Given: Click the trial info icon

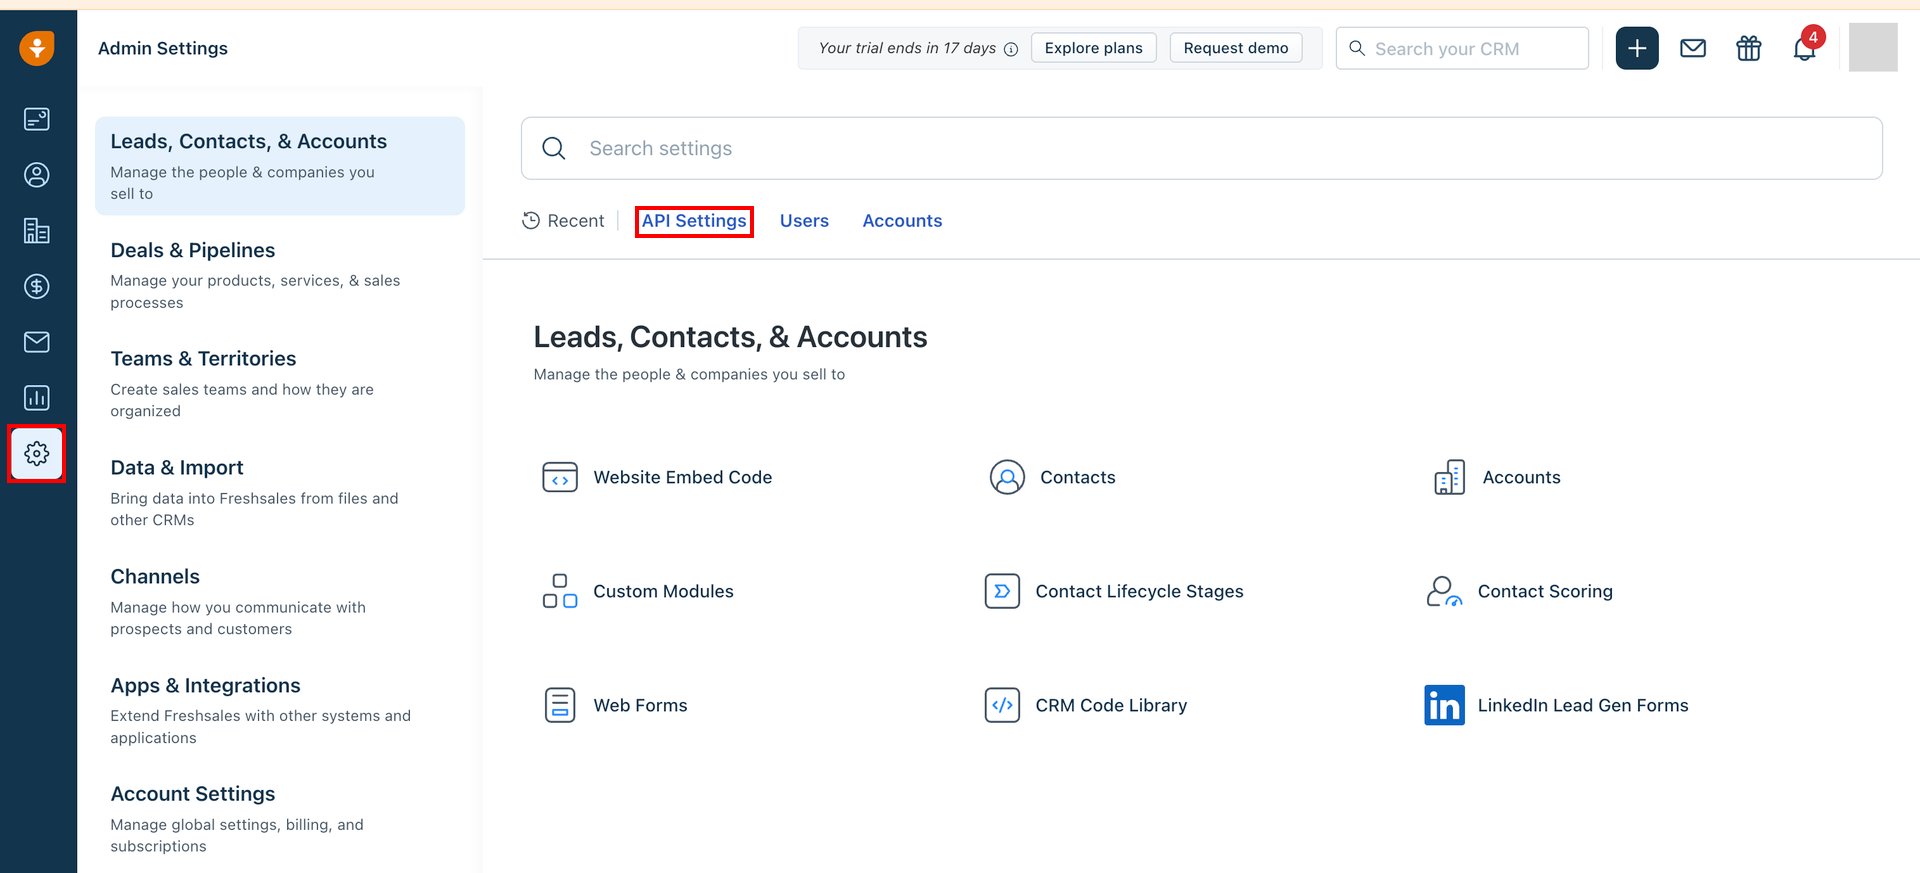Looking at the screenshot, I should point(1011,49).
